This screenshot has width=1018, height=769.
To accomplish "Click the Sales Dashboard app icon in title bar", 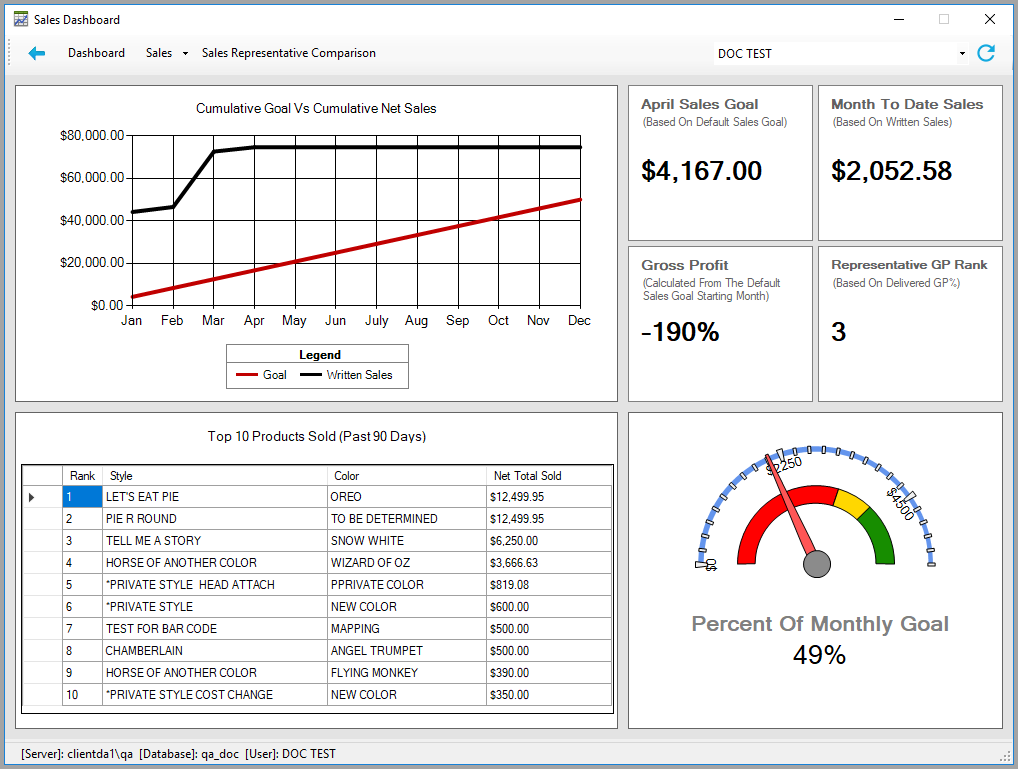I will (21, 19).
